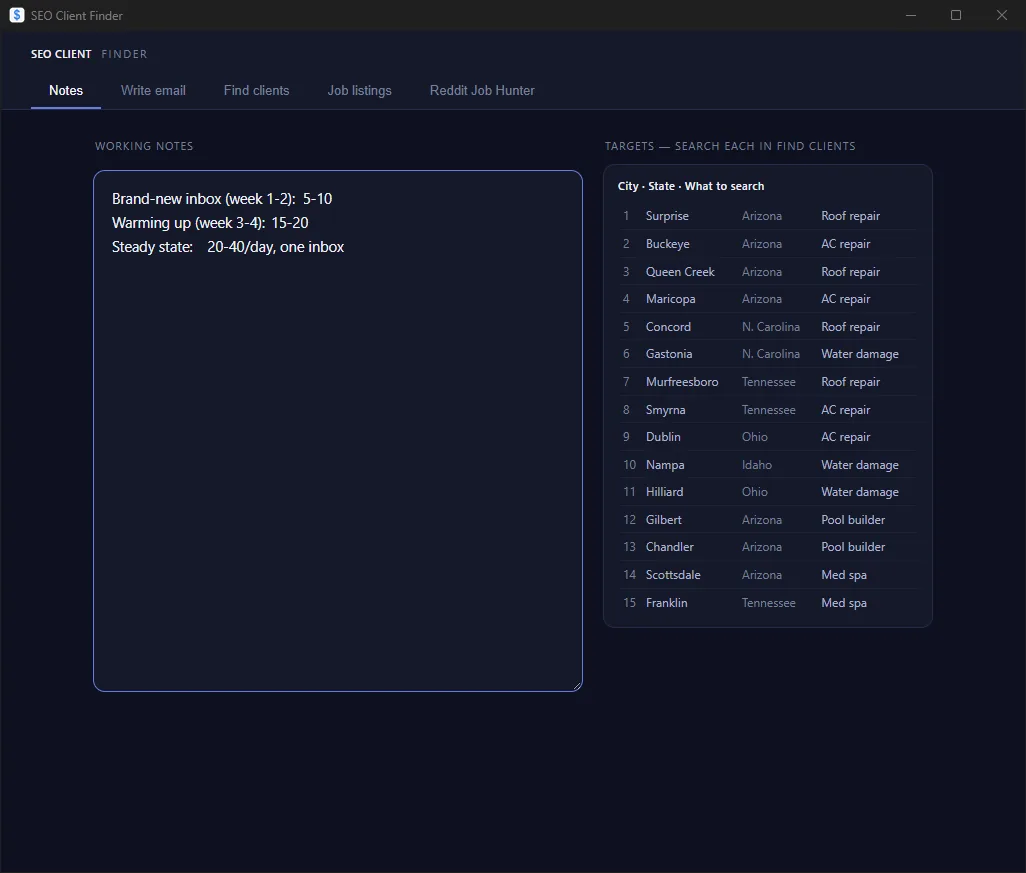Click 'Ohio' in the Hilliard row
This screenshot has height=873, width=1026.
(x=754, y=492)
